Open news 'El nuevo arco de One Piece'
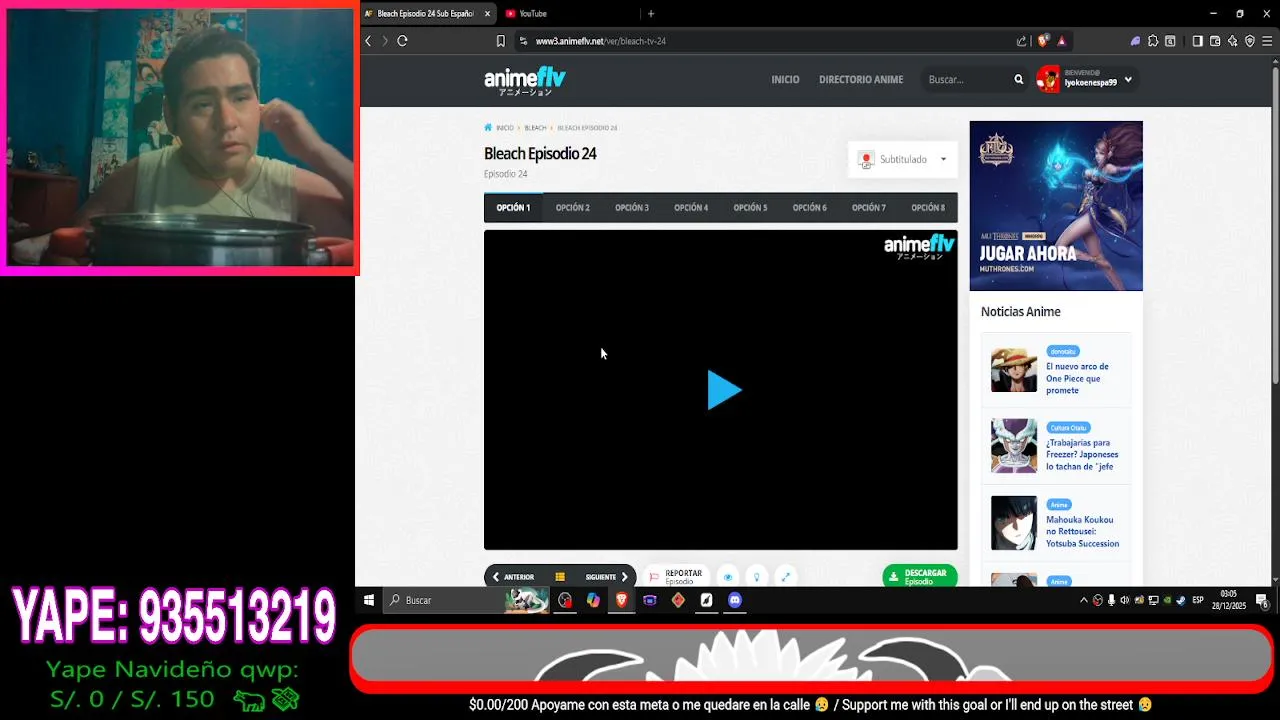This screenshot has width=1280, height=720. (x=1077, y=378)
